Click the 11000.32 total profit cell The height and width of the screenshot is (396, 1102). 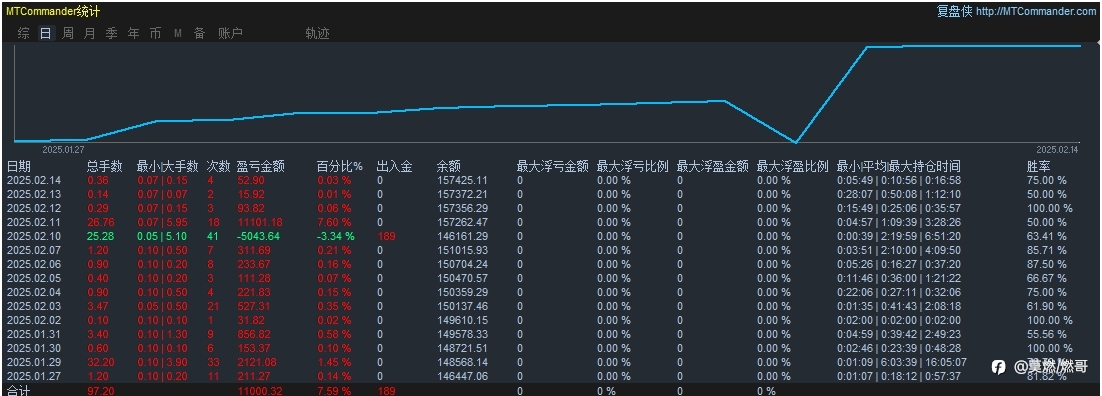[261, 391]
